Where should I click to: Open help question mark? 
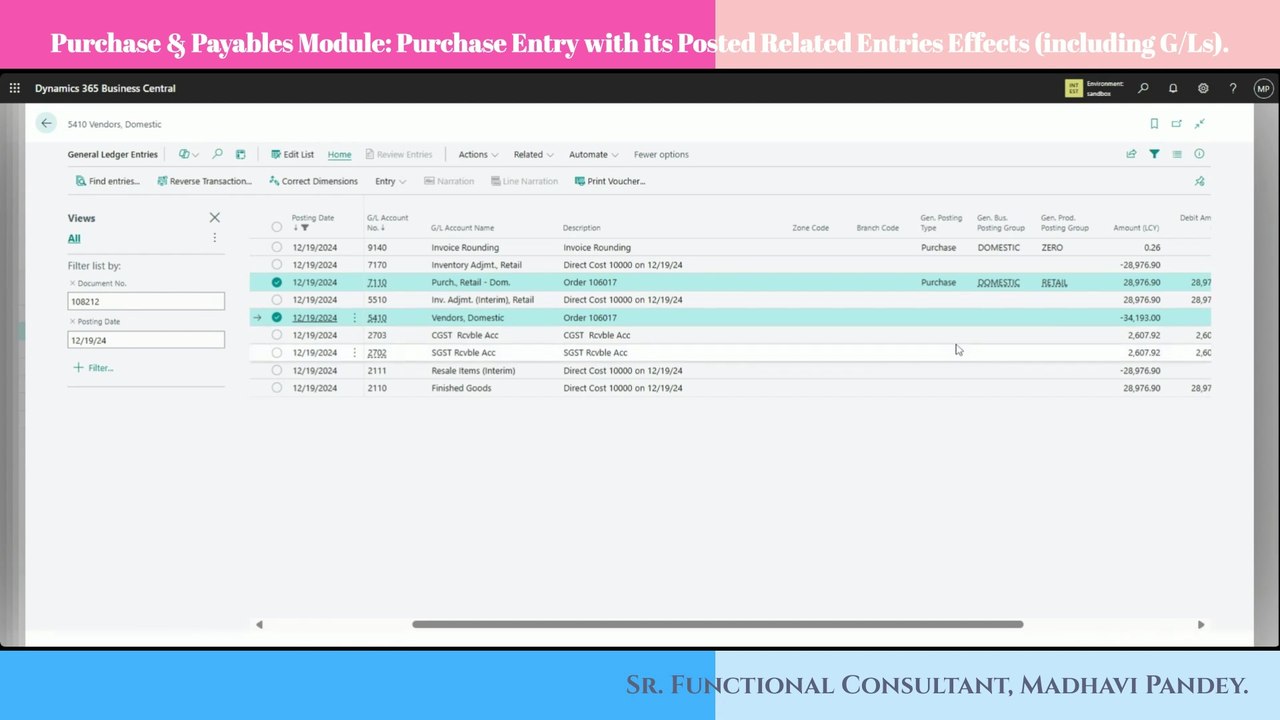1233,88
